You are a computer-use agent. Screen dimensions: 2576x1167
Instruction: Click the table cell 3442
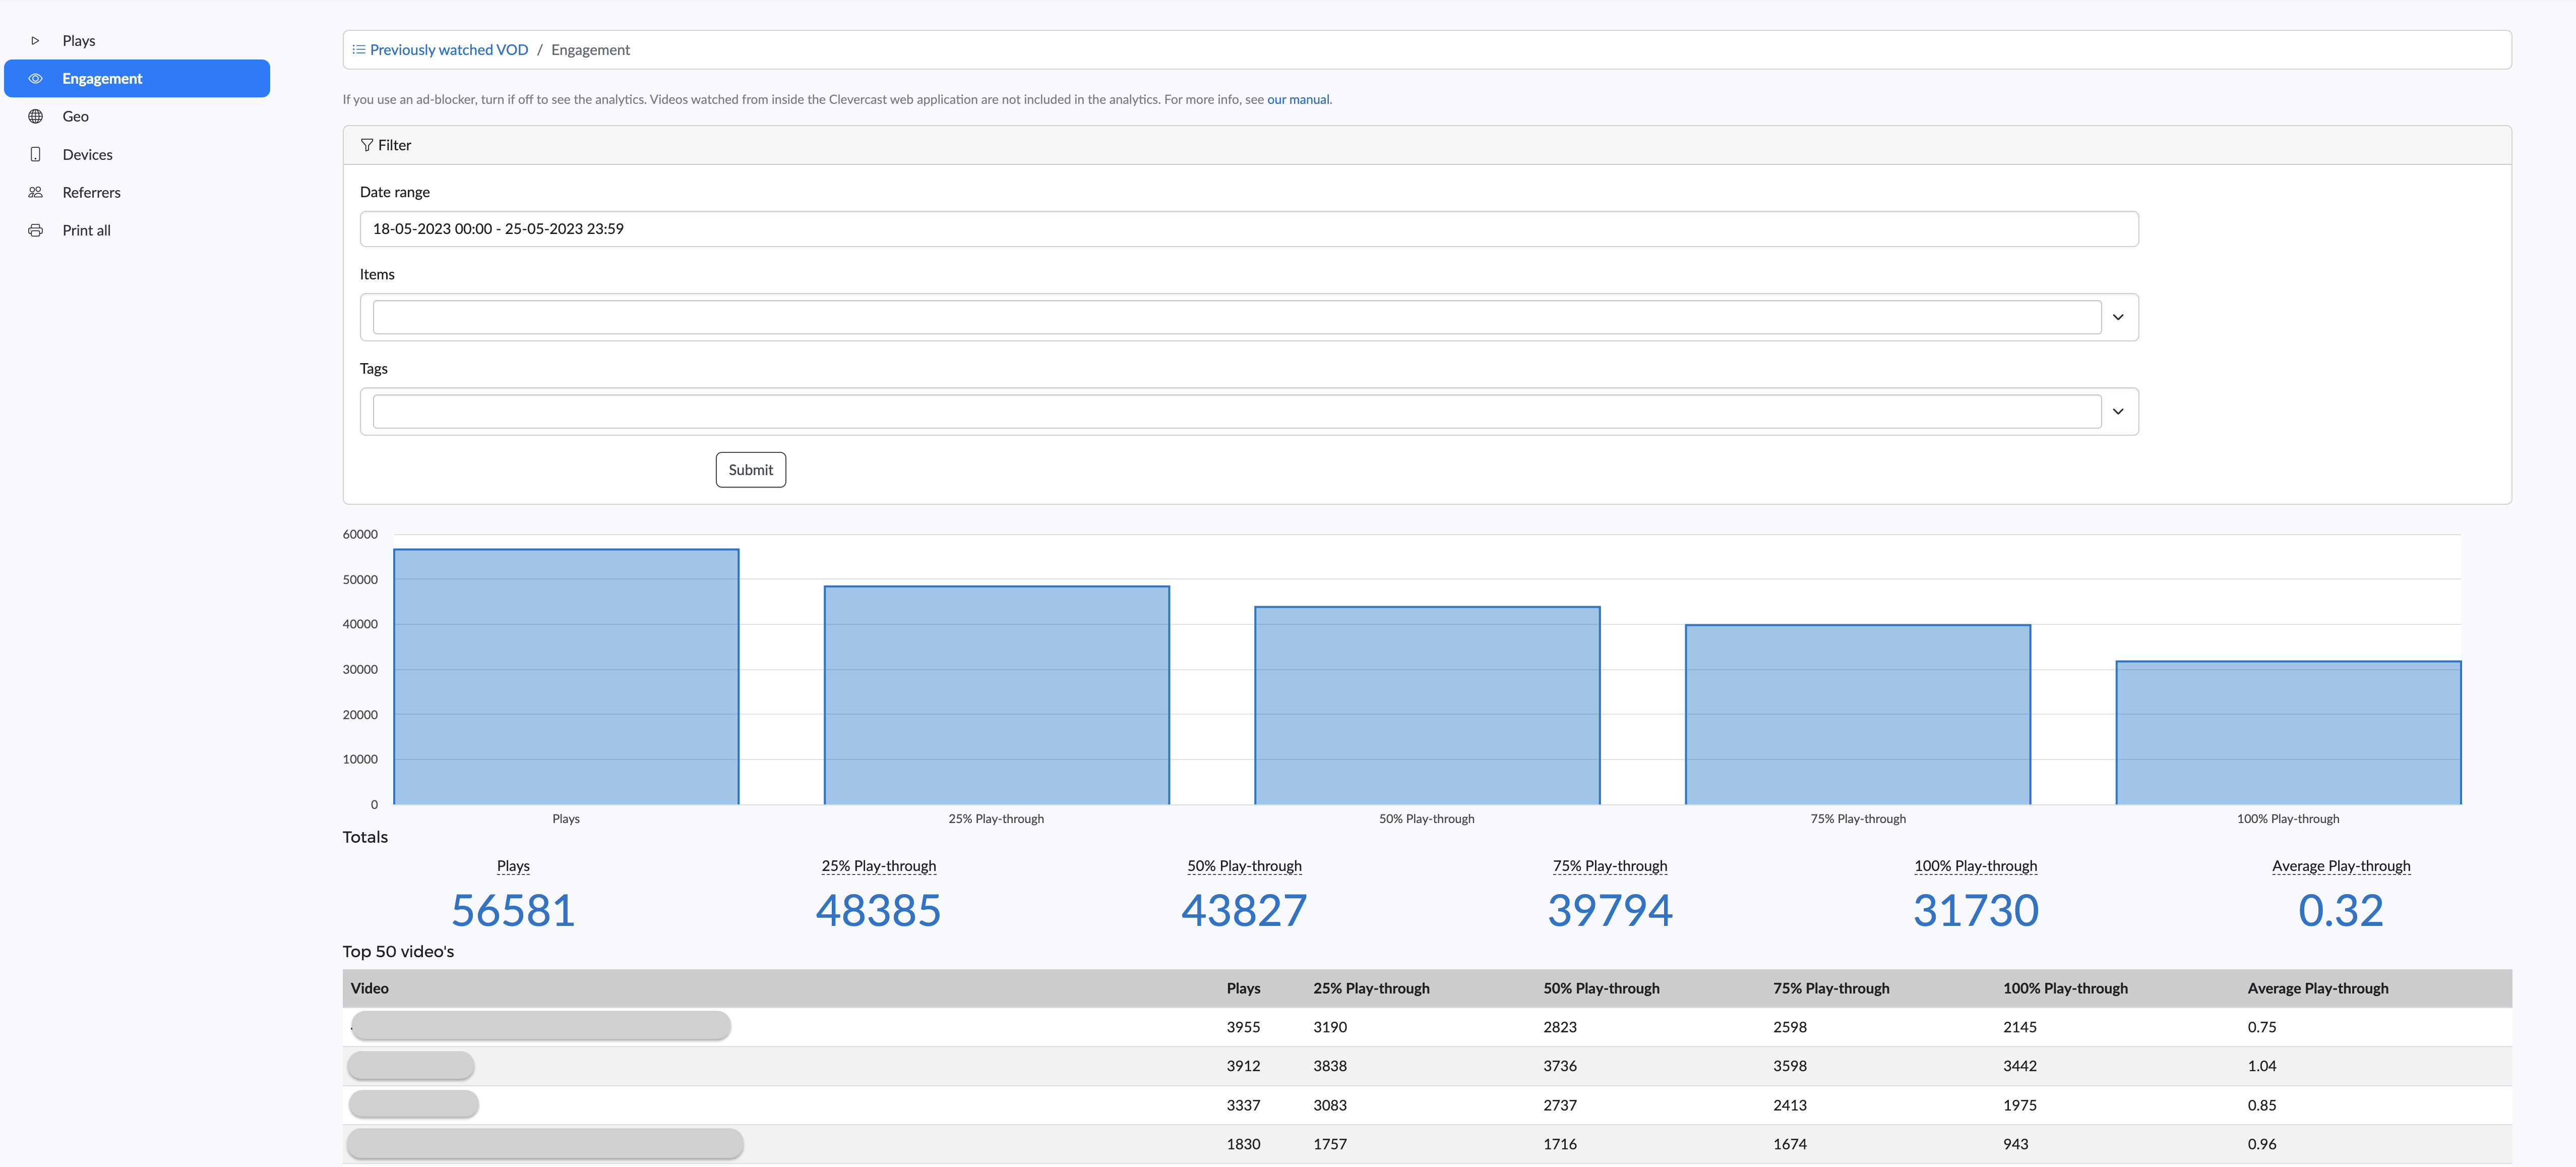point(2020,1067)
